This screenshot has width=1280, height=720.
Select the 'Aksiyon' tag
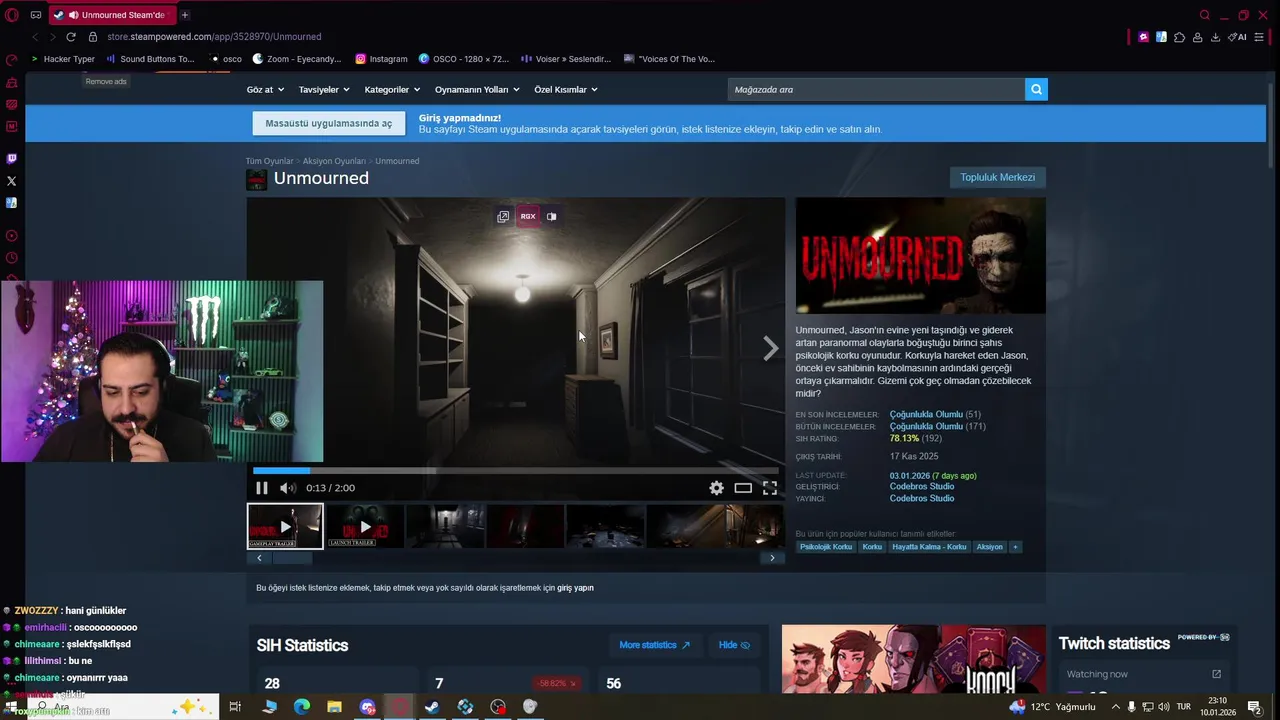point(989,547)
